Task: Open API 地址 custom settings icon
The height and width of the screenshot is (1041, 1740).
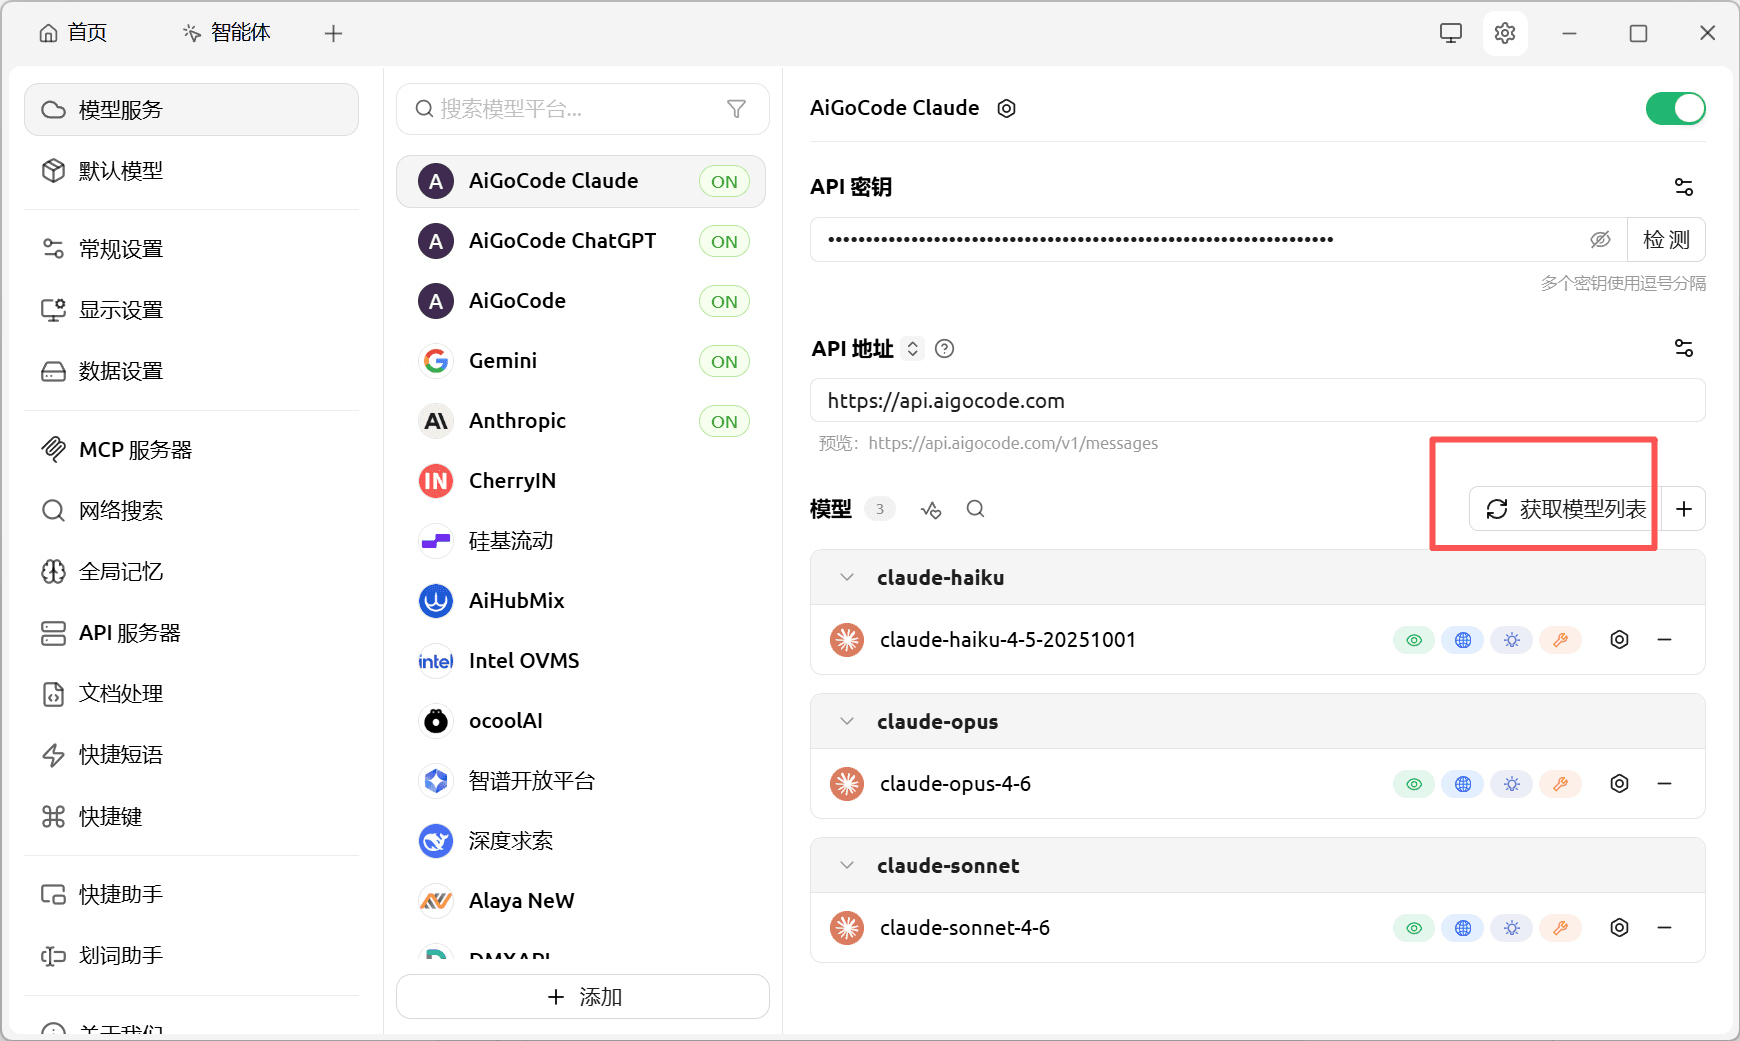Action: [1684, 348]
